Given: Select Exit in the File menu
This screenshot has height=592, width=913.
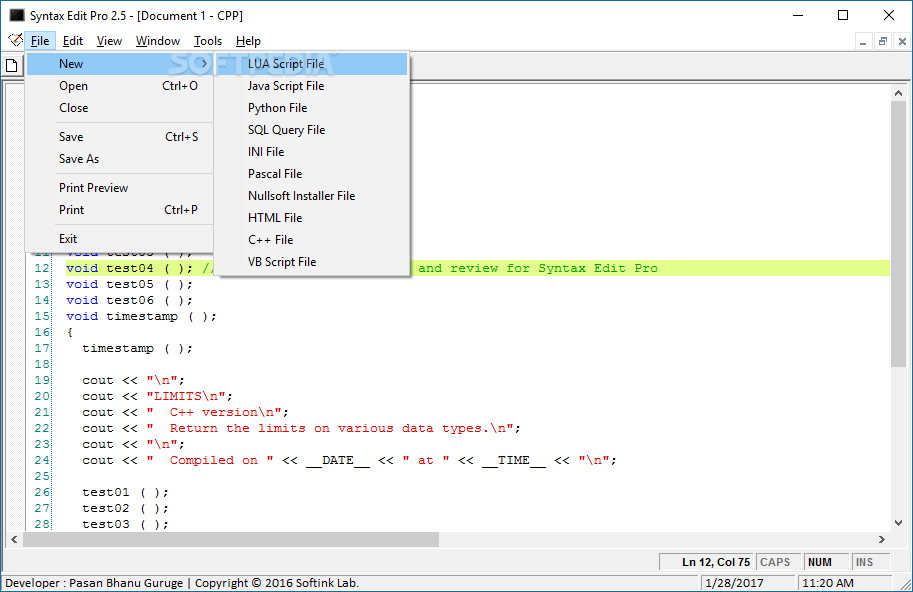Looking at the screenshot, I should pyautogui.click(x=120, y=239).
